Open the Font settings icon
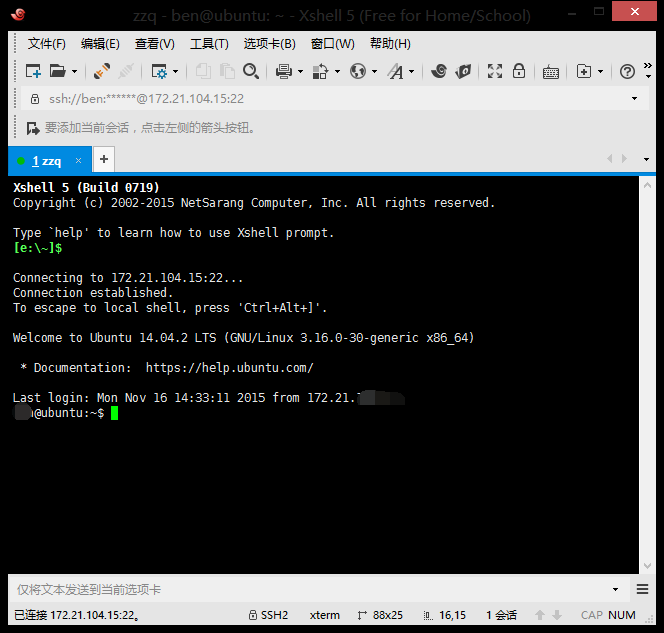 (396, 71)
